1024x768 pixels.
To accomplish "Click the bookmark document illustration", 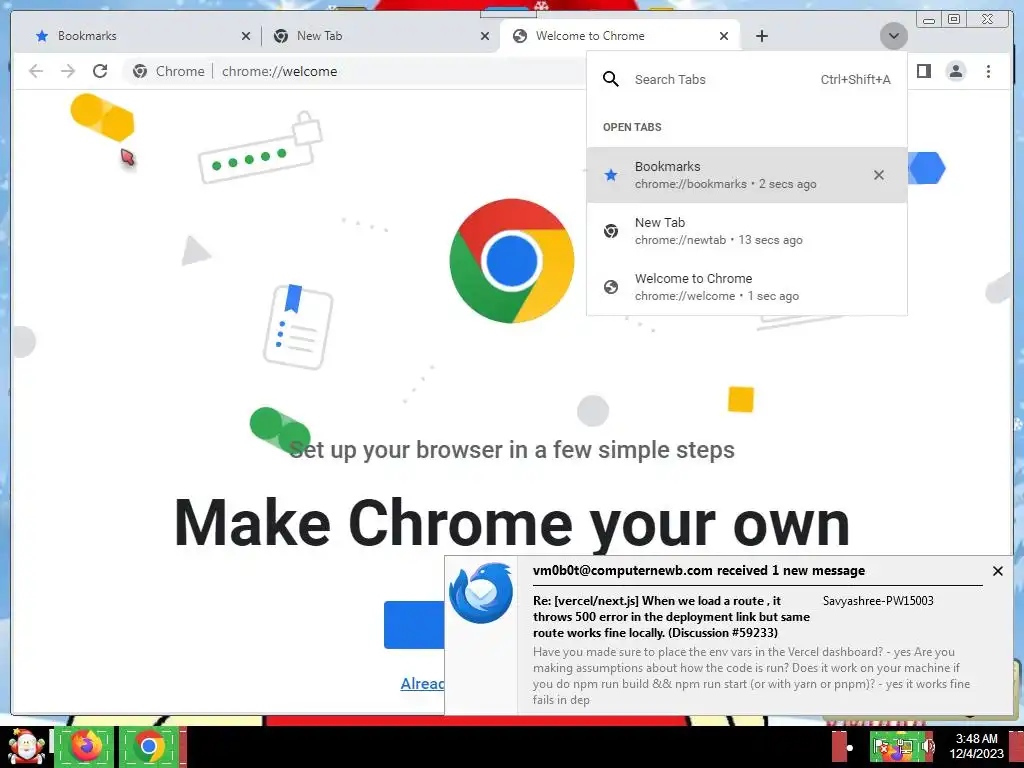I will [x=298, y=327].
